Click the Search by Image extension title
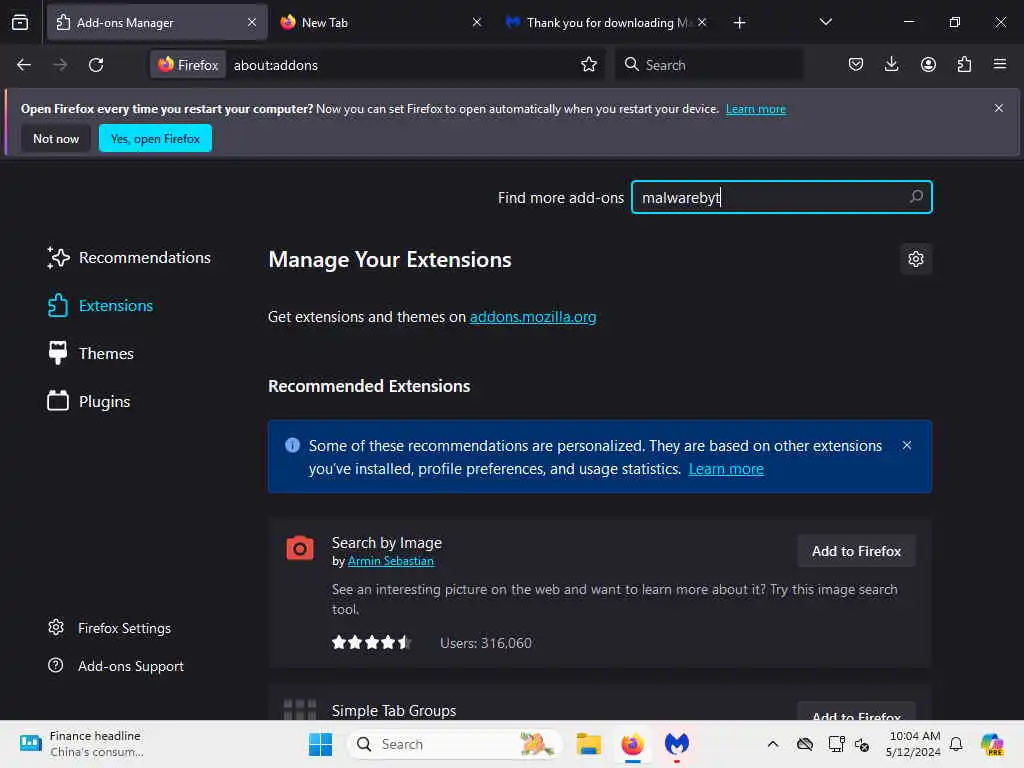Image resolution: width=1024 pixels, height=768 pixels. click(387, 543)
